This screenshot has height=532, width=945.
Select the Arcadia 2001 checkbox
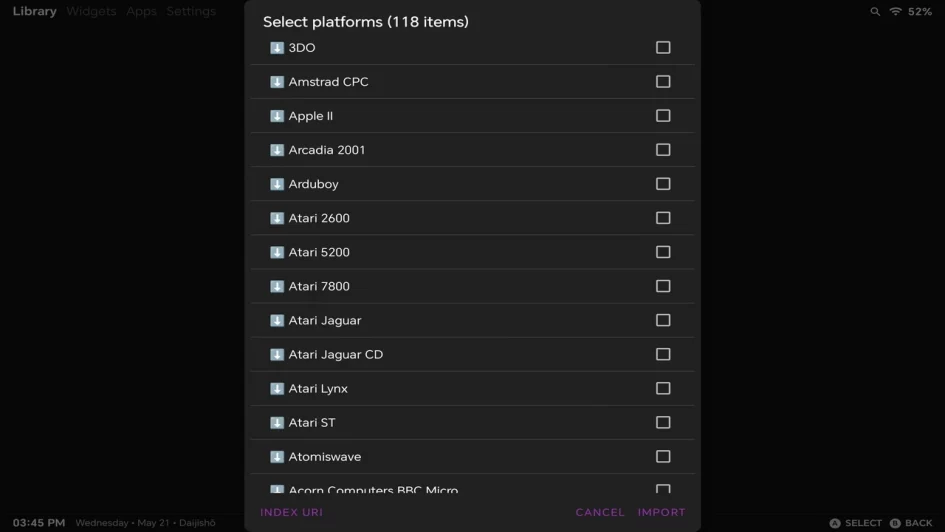[663, 150]
